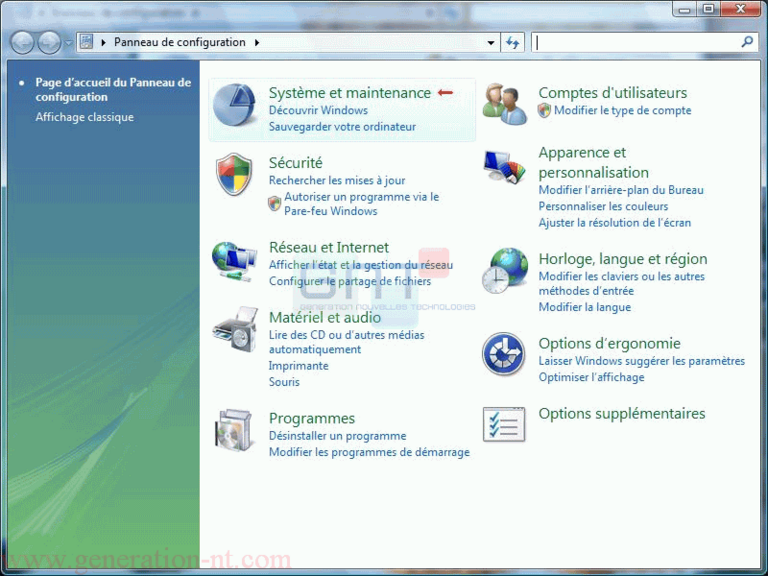The height and width of the screenshot is (576, 768).
Task: Open the Système et maintenance heading
Action: point(350,93)
